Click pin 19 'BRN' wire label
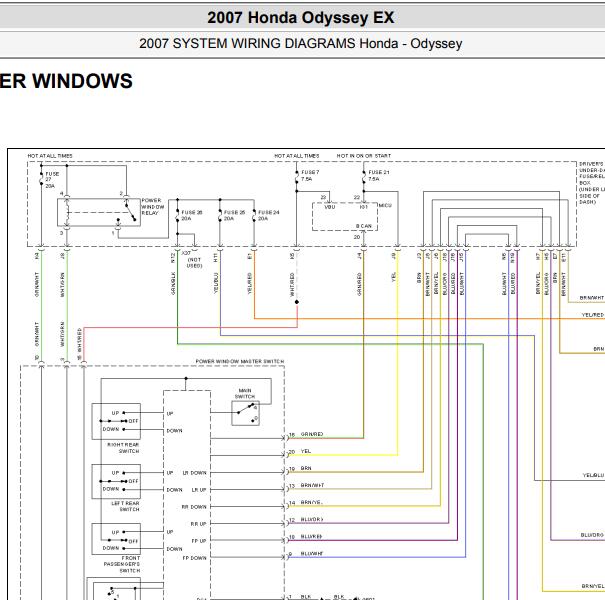Image resolution: width=605 pixels, height=600 pixels. [x=306, y=468]
